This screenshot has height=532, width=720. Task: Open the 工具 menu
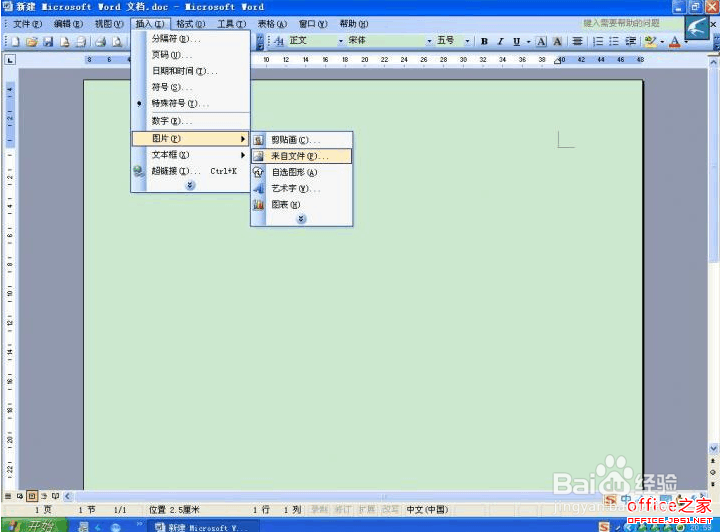point(231,24)
